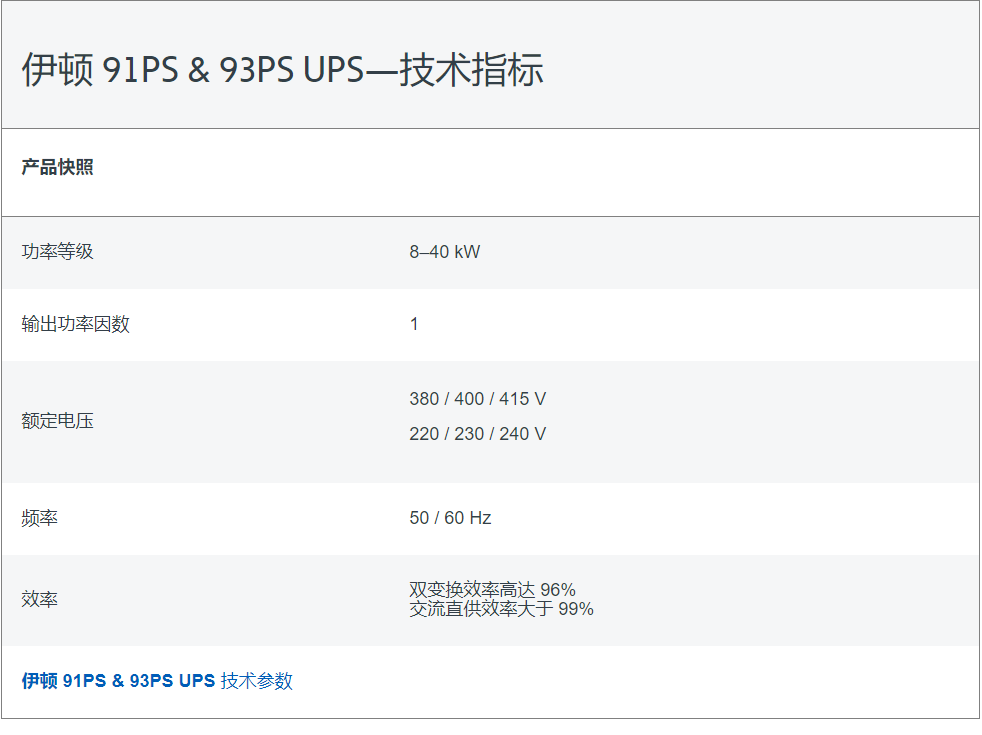Select the 交流直供效率大于 99% text
The width and height of the screenshot is (982, 735).
[x=502, y=609]
